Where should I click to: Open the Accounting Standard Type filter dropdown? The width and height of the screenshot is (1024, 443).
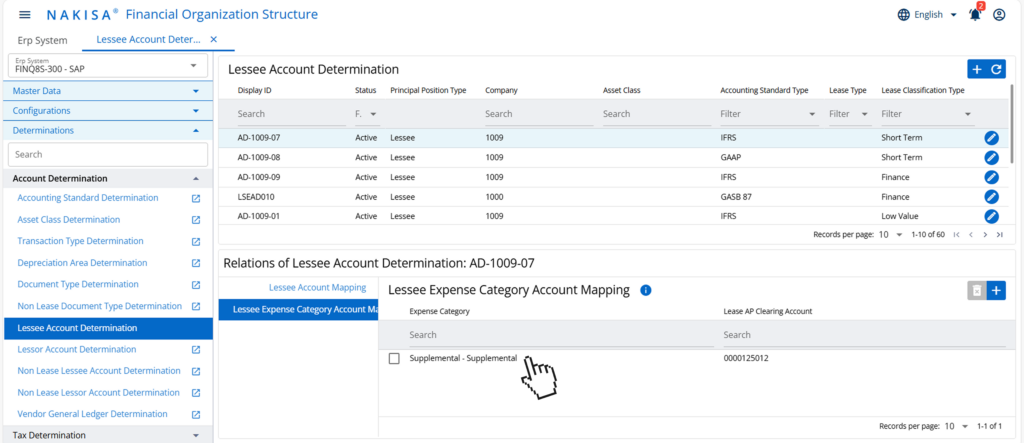[x=769, y=114]
